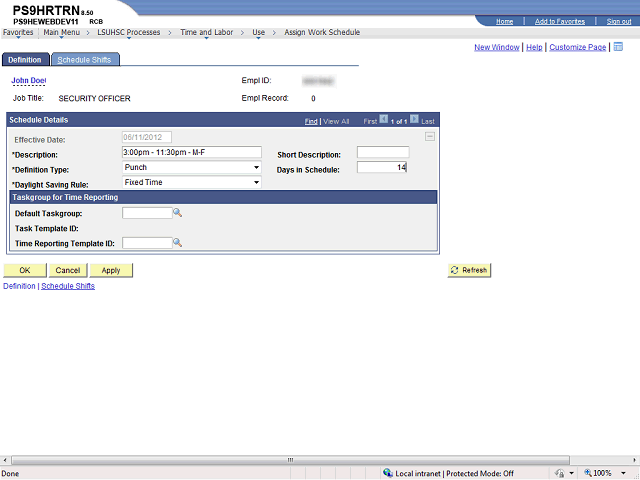Switch to the Schedule Shifts tab
Screen dimensions: 640x480
84,60
